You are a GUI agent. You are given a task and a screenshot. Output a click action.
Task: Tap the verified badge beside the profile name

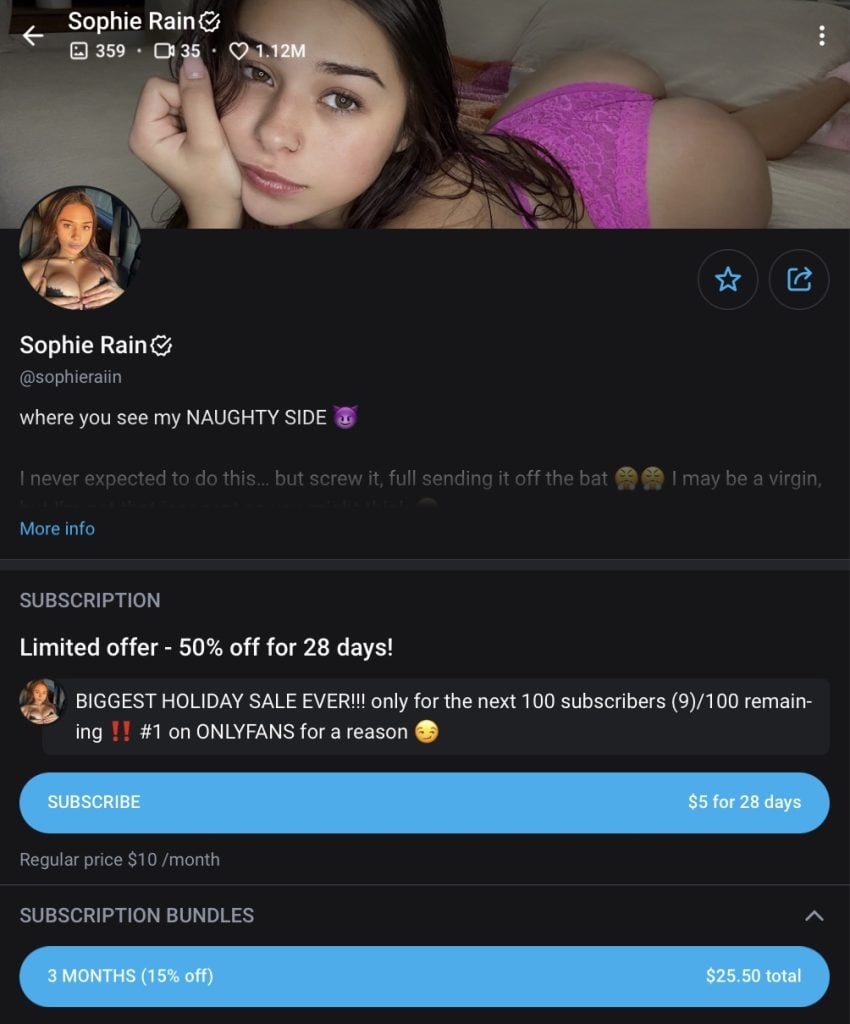pyautogui.click(x=162, y=346)
